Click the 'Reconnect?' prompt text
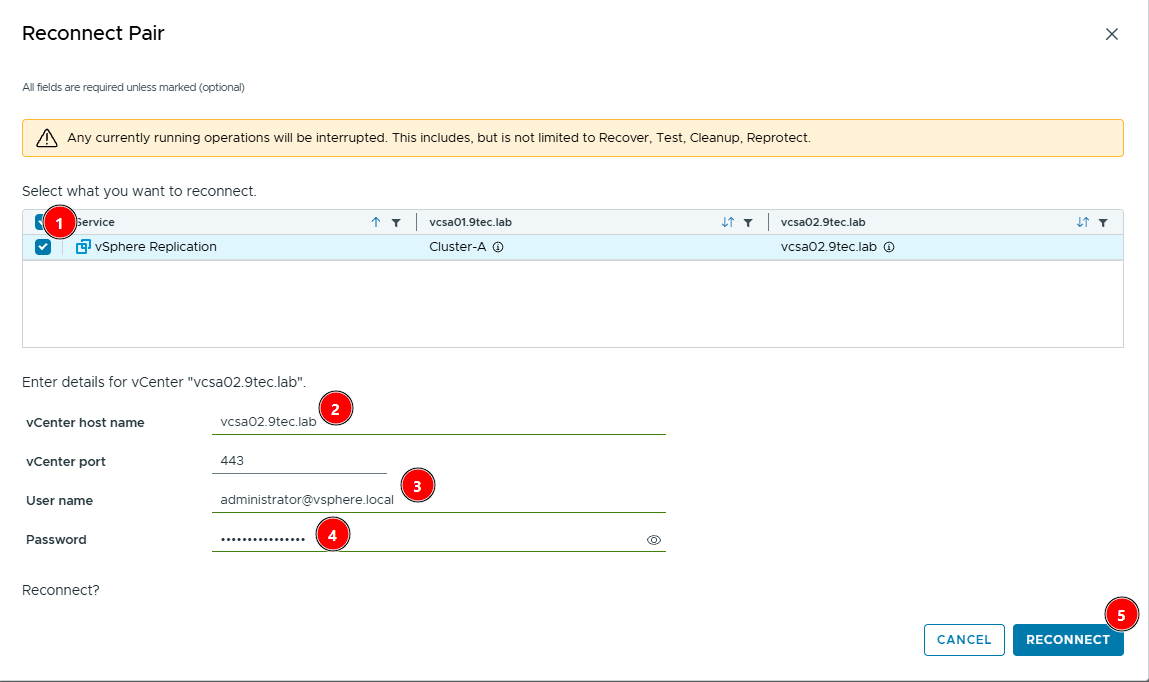This screenshot has height=682, width=1149. pos(61,590)
